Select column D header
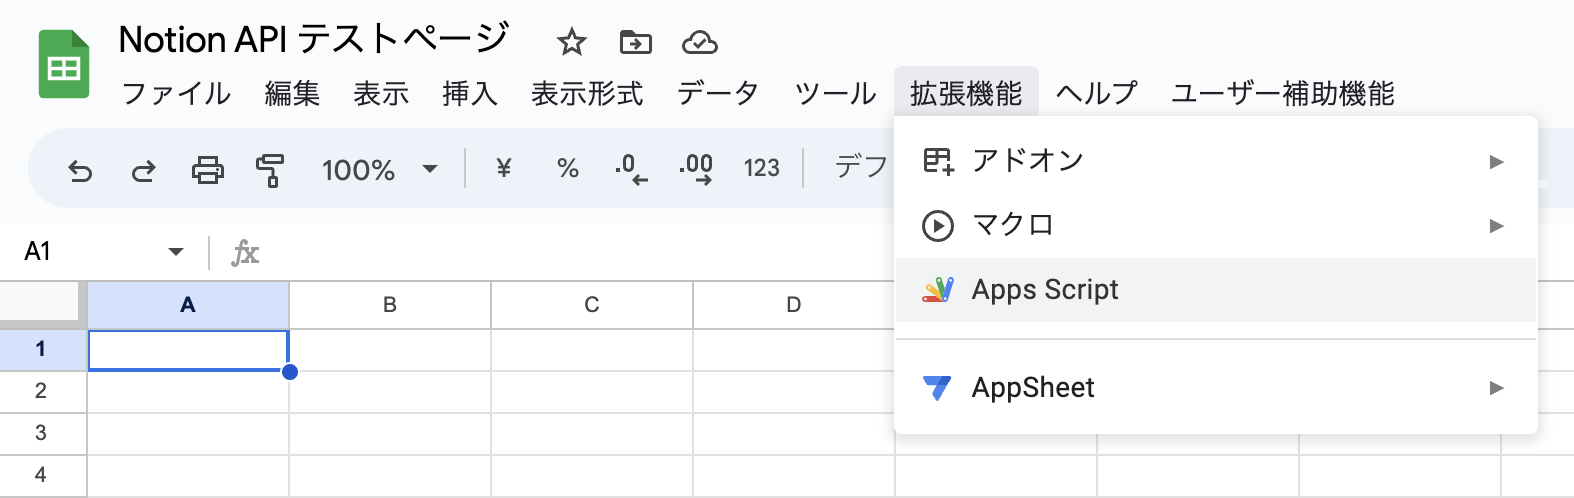This screenshot has width=1574, height=498. coord(794,305)
